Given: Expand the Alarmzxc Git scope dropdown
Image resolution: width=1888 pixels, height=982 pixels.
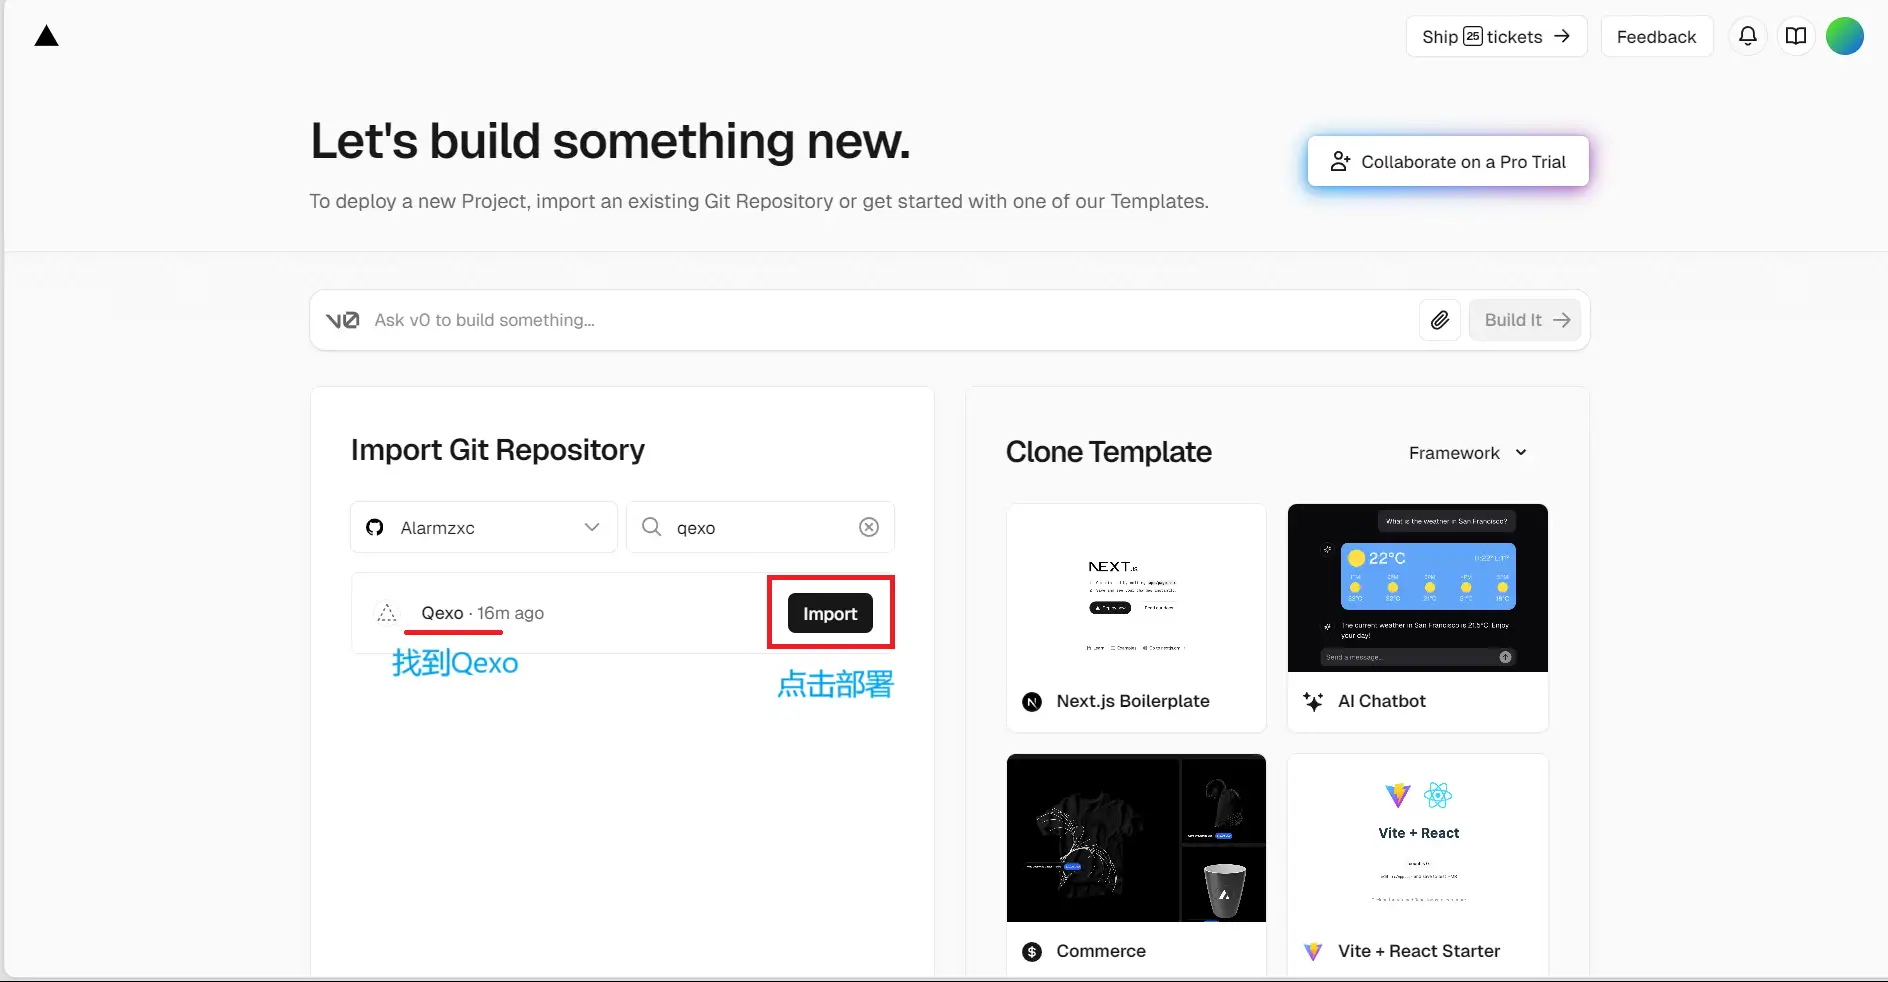Looking at the screenshot, I should tap(484, 527).
